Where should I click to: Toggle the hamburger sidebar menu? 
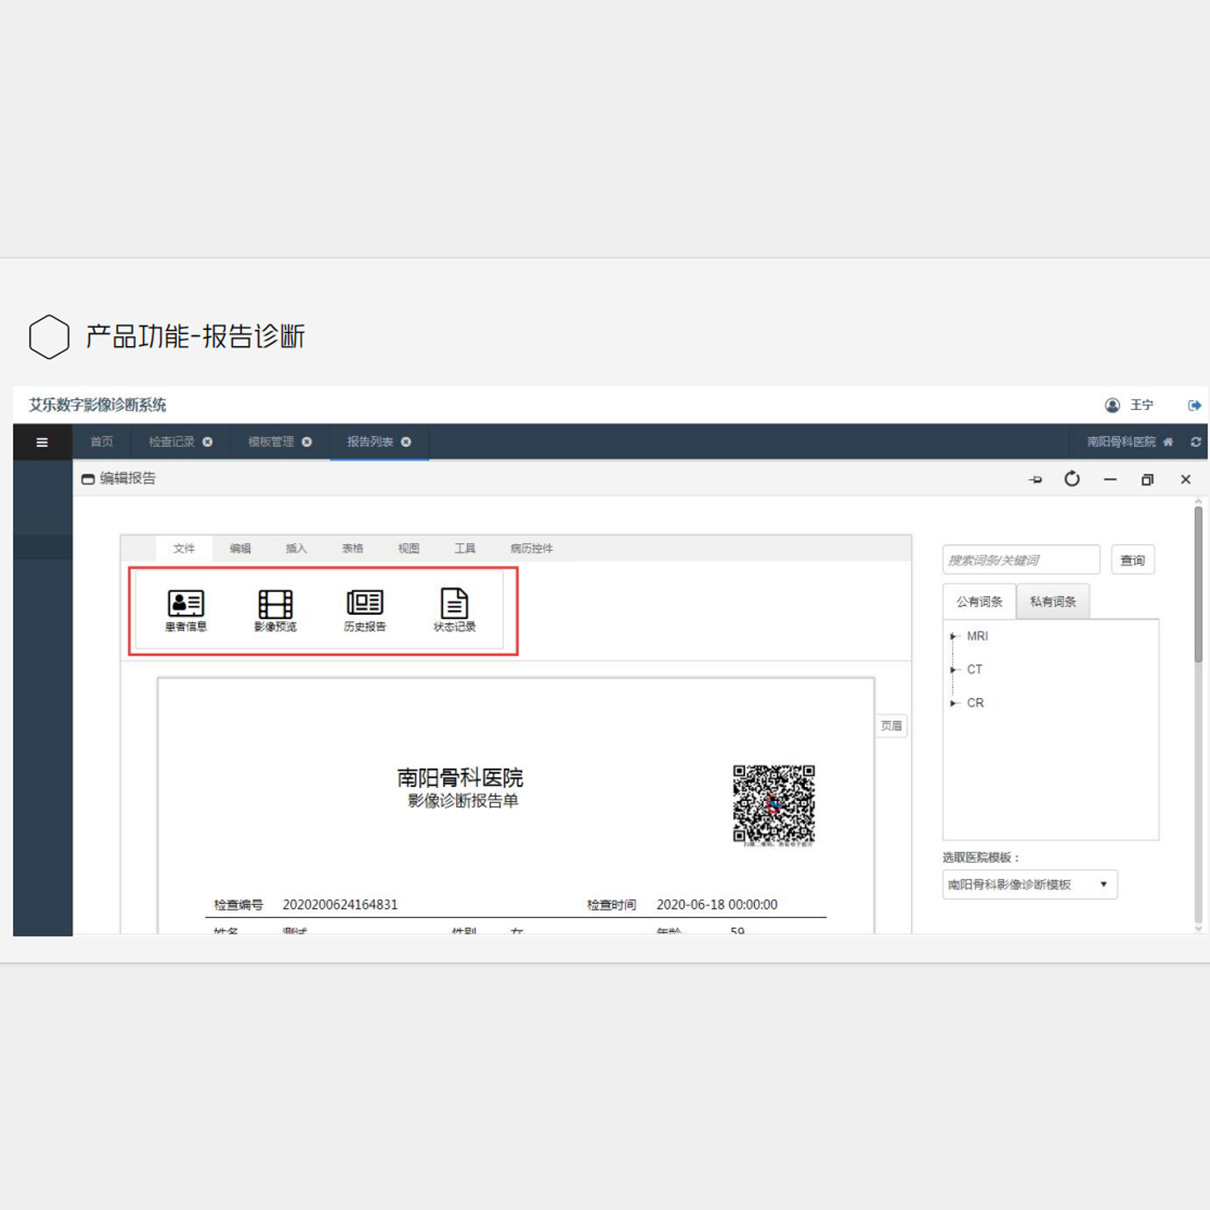pyautogui.click(x=42, y=442)
